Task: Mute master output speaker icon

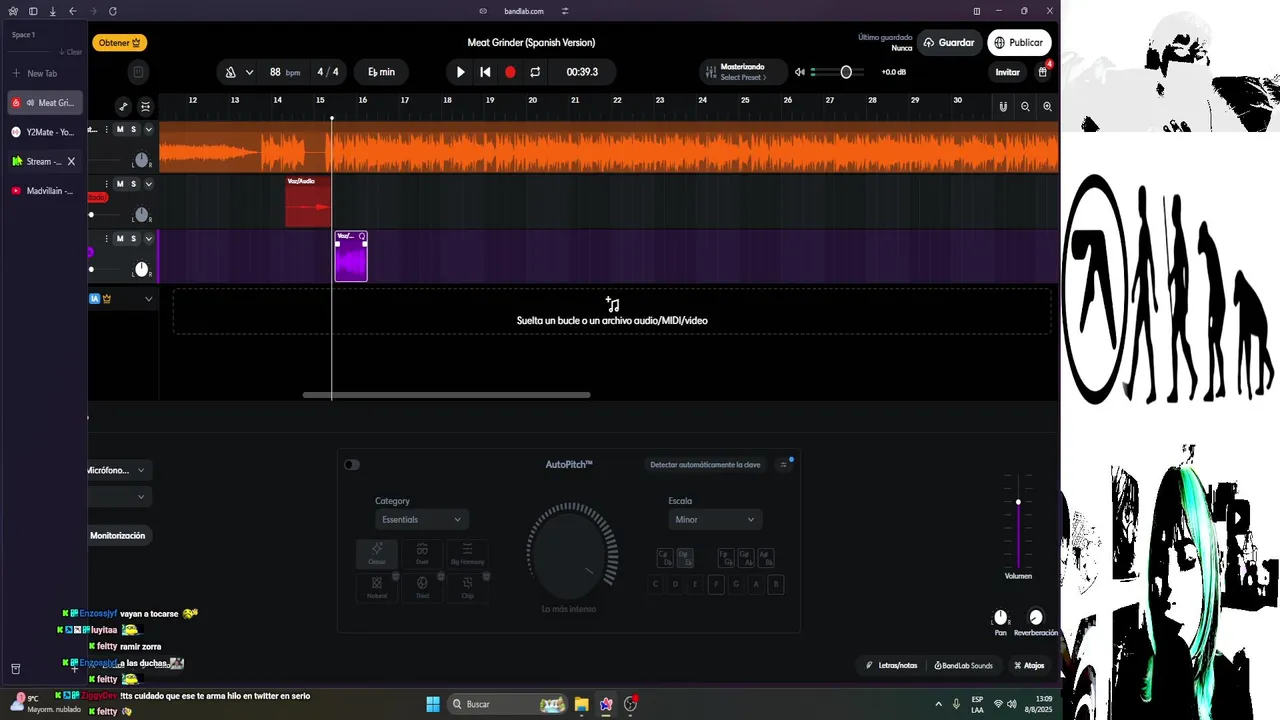Action: point(800,72)
